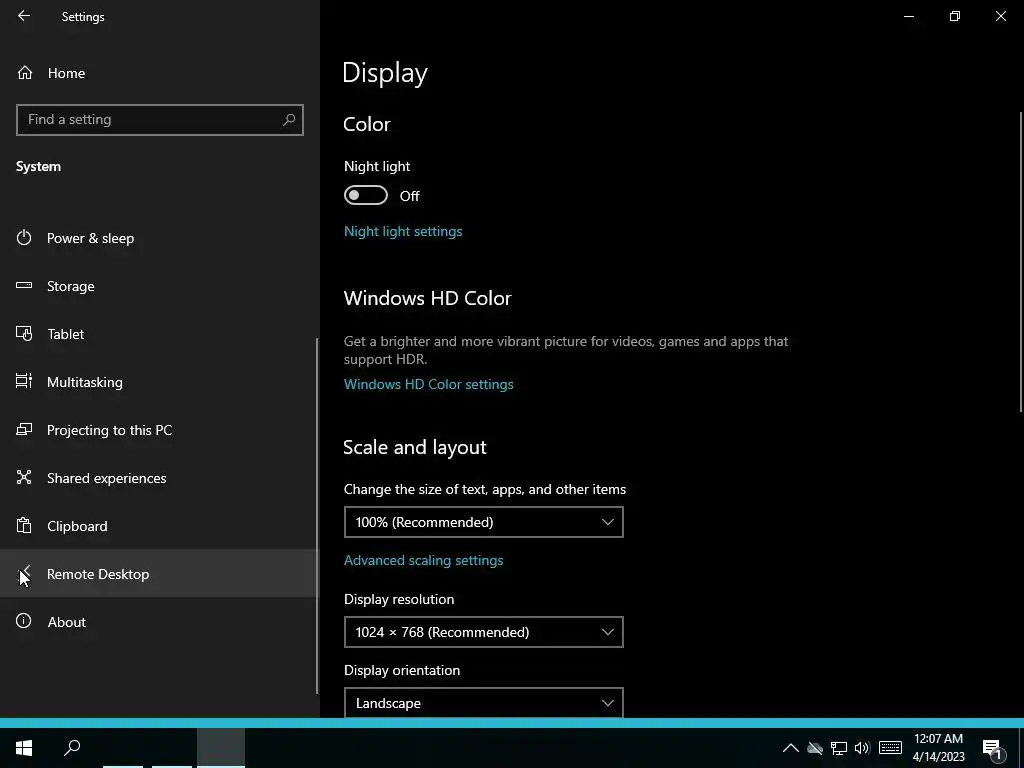Click the Shared experiences icon
Screen dimensions: 1024x768
(24, 477)
